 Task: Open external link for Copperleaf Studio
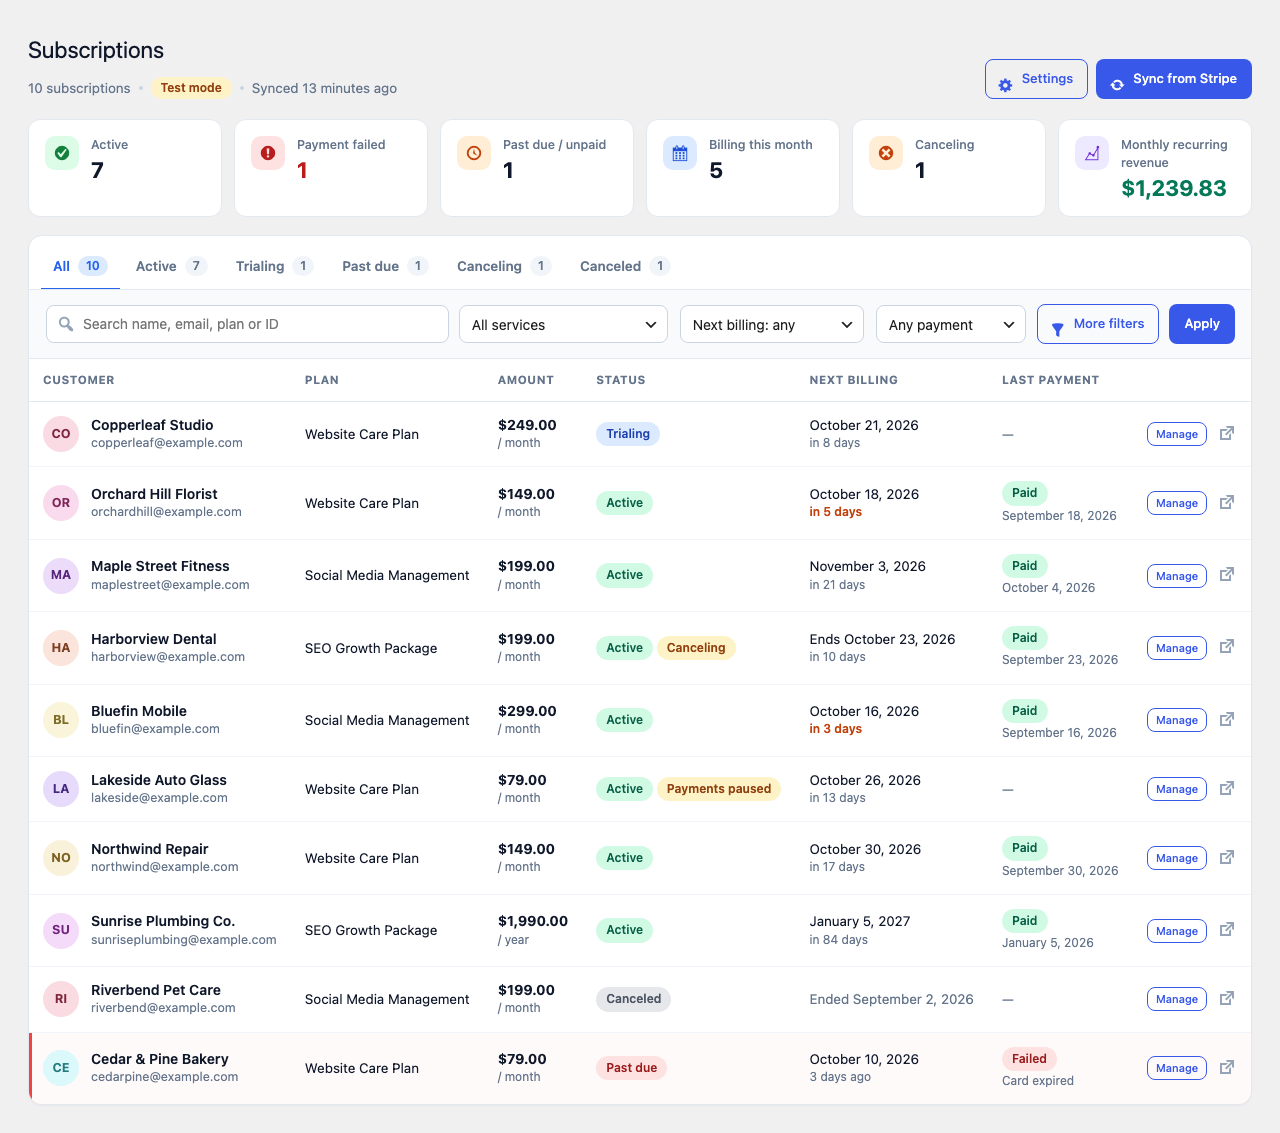(x=1227, y=433)
